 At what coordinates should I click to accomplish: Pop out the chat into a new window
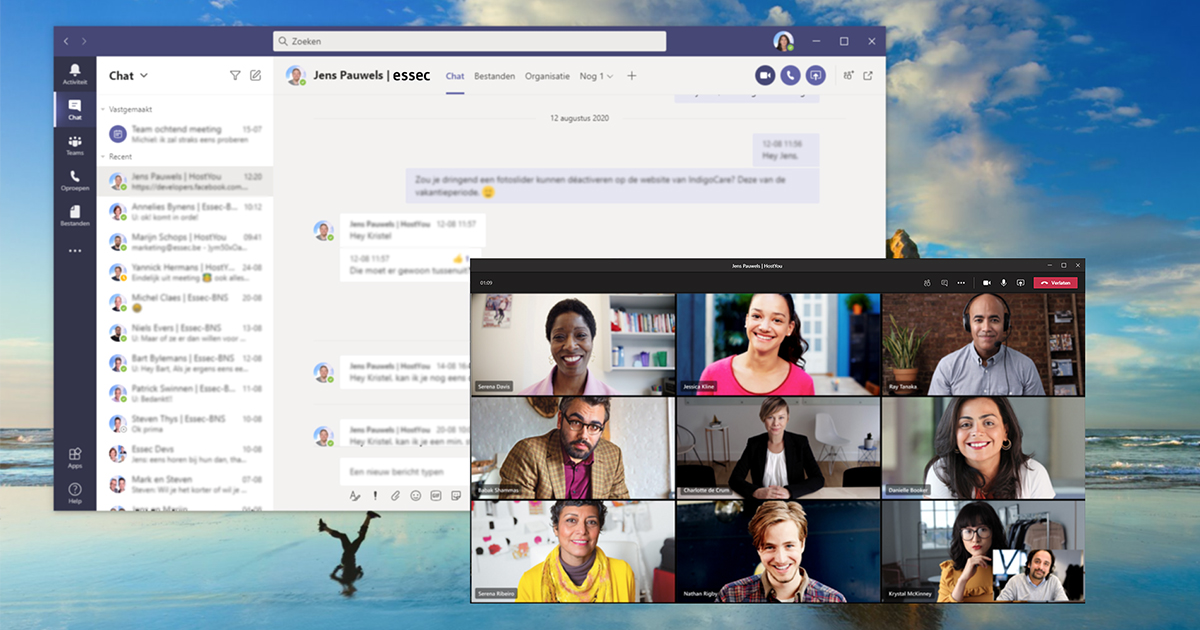tap(868, 75)
